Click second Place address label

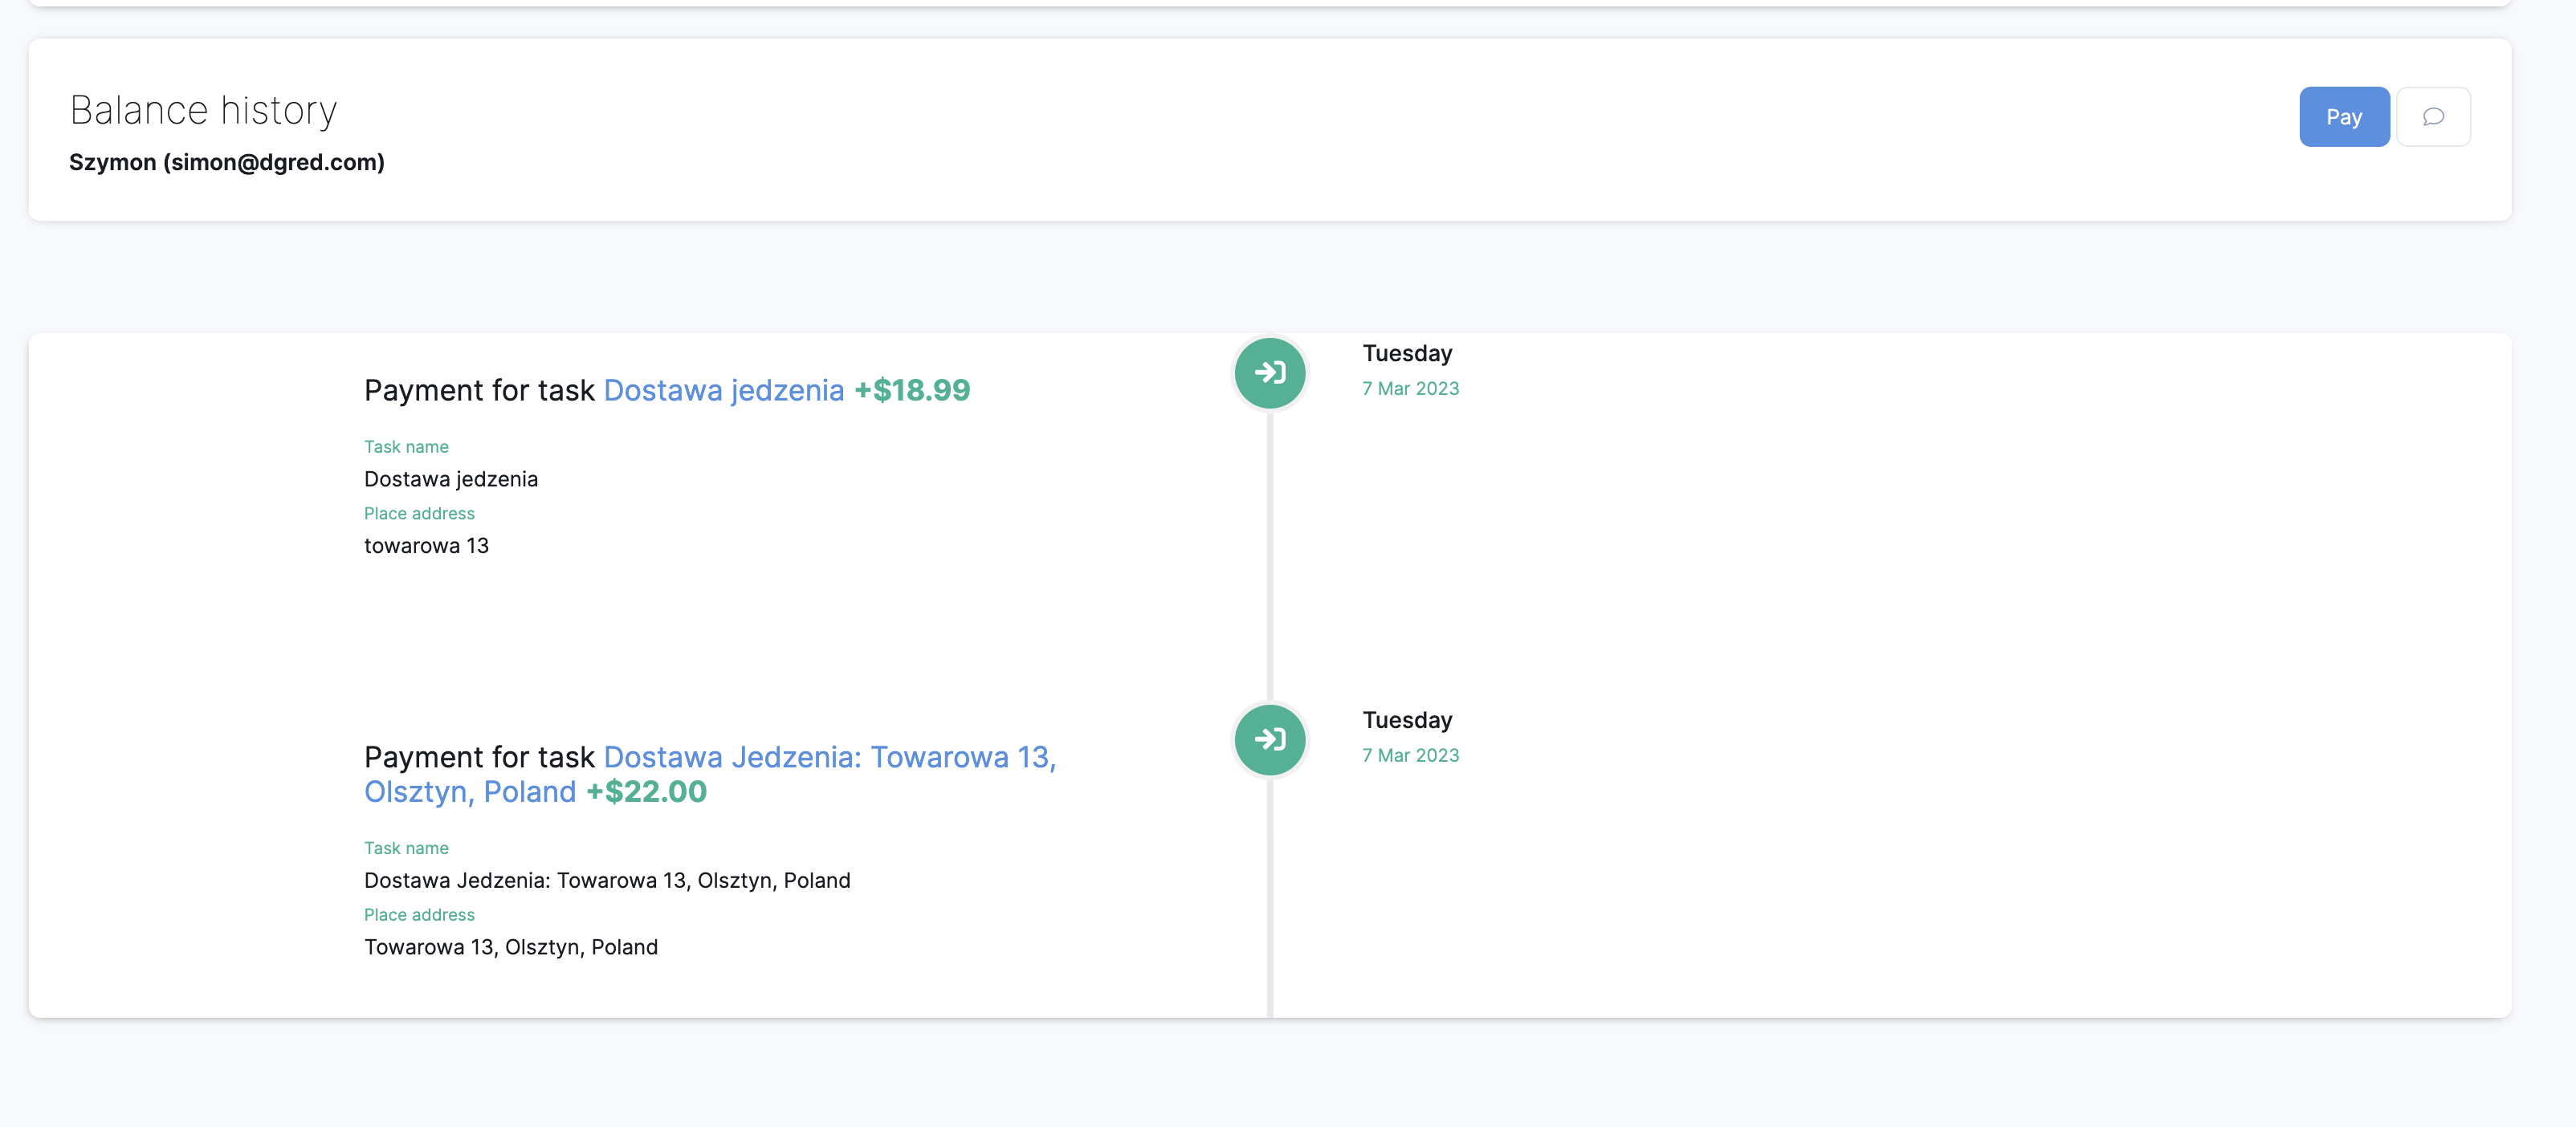[419, 914]
